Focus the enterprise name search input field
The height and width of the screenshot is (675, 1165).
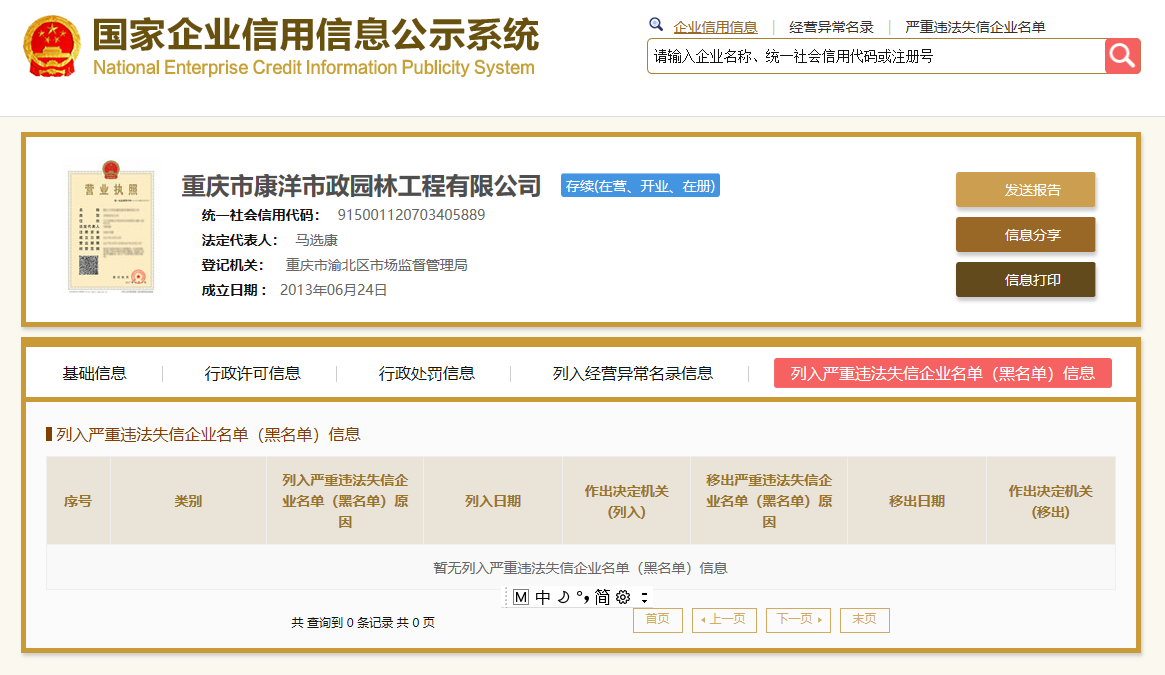(876, 56)
